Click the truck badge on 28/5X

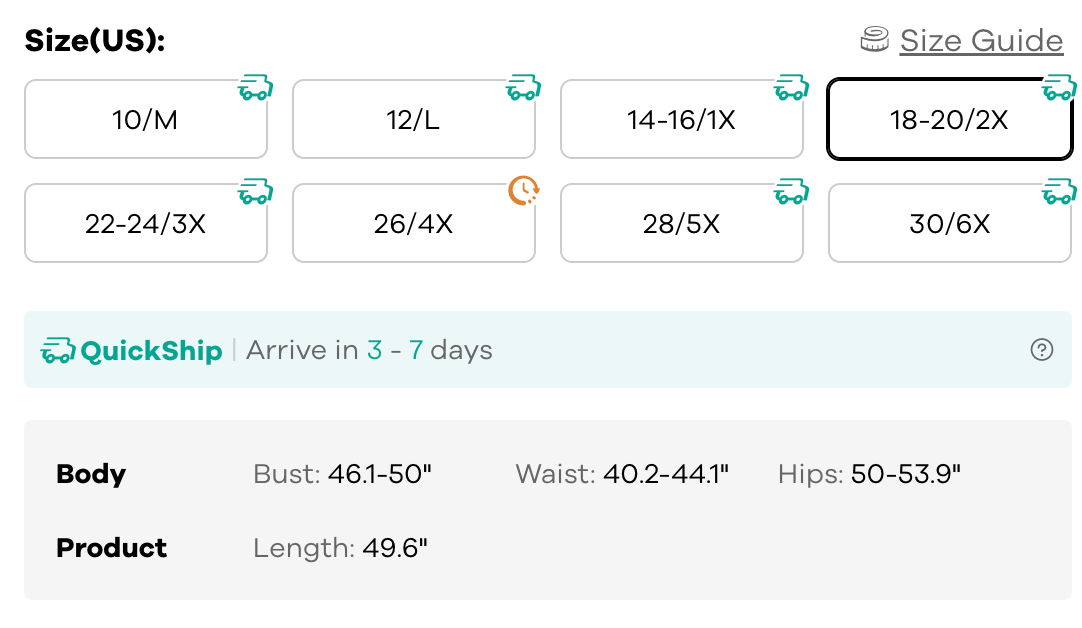tap(792, 191)
